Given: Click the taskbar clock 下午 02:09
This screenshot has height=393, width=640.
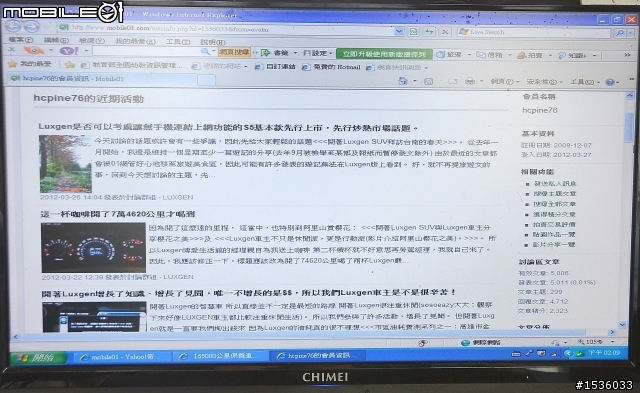Looking at the screenshot, I should [x=603, y=353].
